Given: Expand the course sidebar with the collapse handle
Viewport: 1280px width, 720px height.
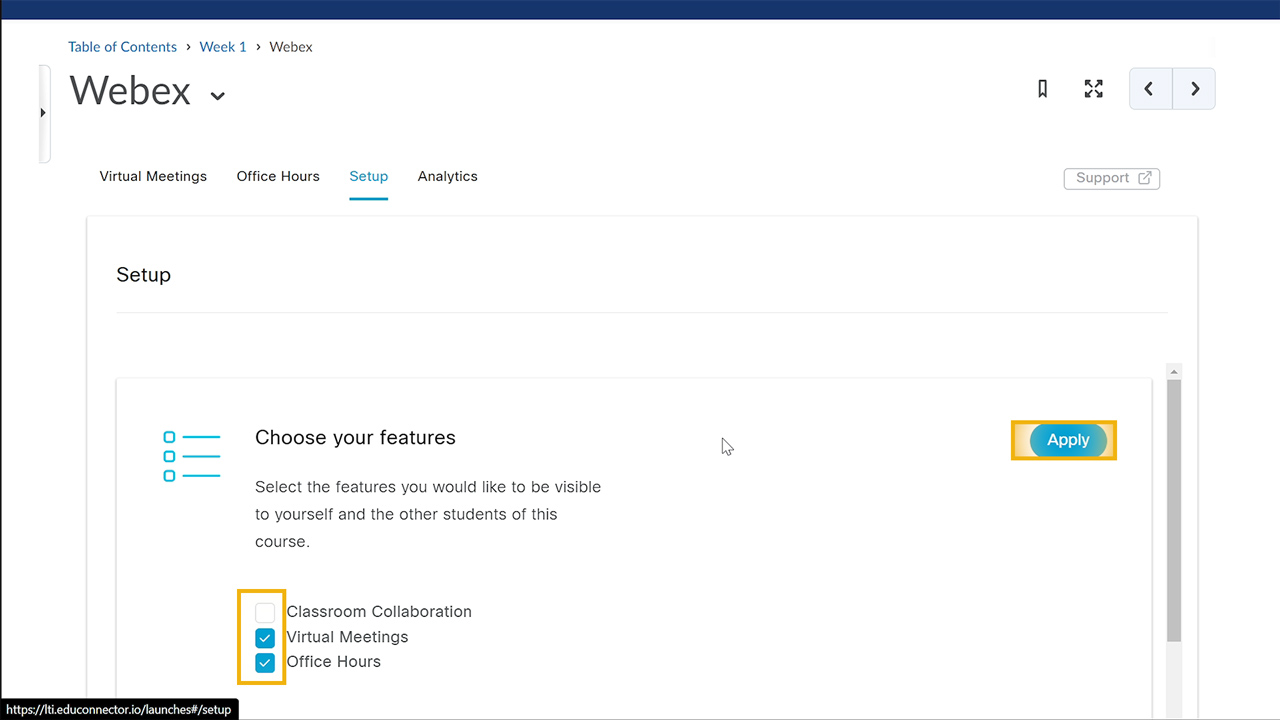Looking at the screenshot, I should [44, 112].
